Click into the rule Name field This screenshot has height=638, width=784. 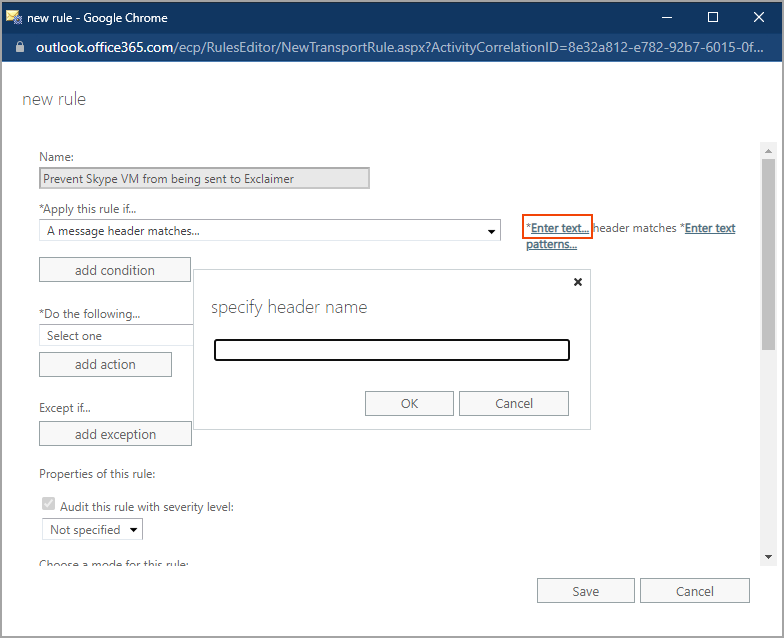[204, 178]
